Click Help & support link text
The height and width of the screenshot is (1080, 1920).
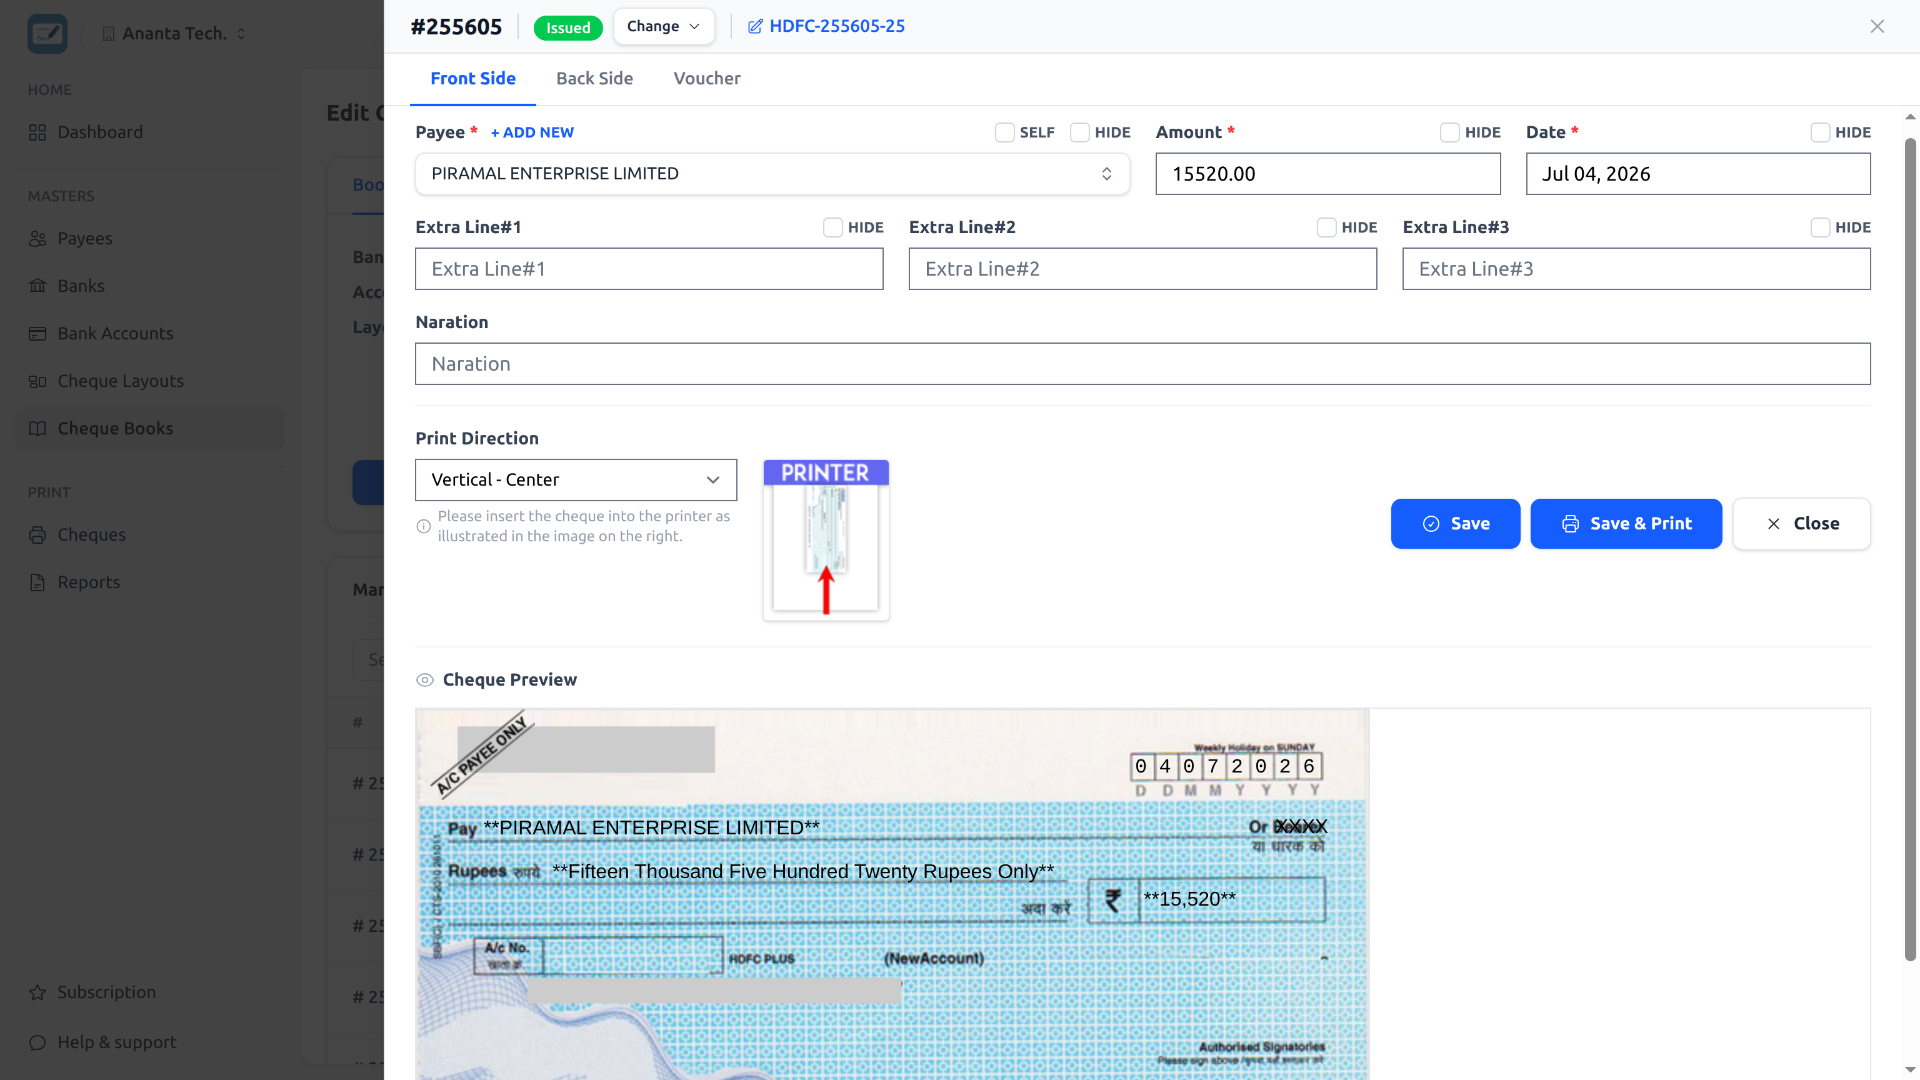tap(116, 1043)
